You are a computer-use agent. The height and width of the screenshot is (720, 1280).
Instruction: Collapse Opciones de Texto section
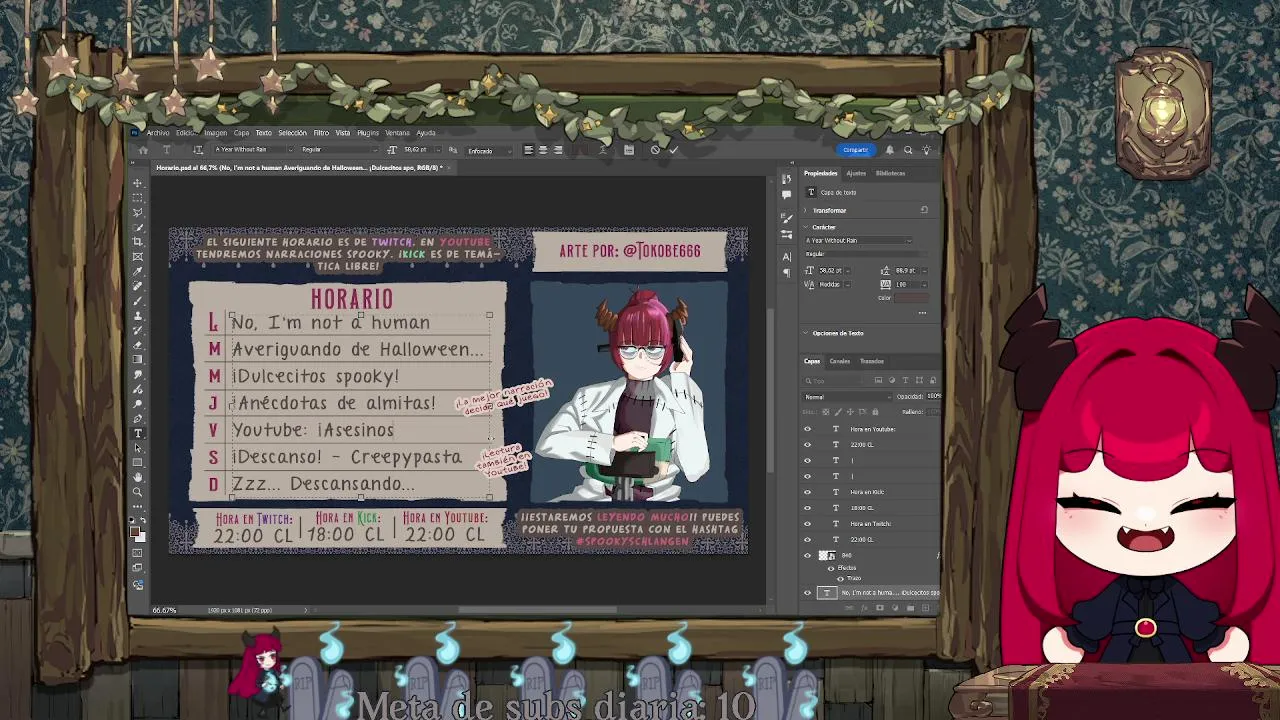tap(806, 333)
